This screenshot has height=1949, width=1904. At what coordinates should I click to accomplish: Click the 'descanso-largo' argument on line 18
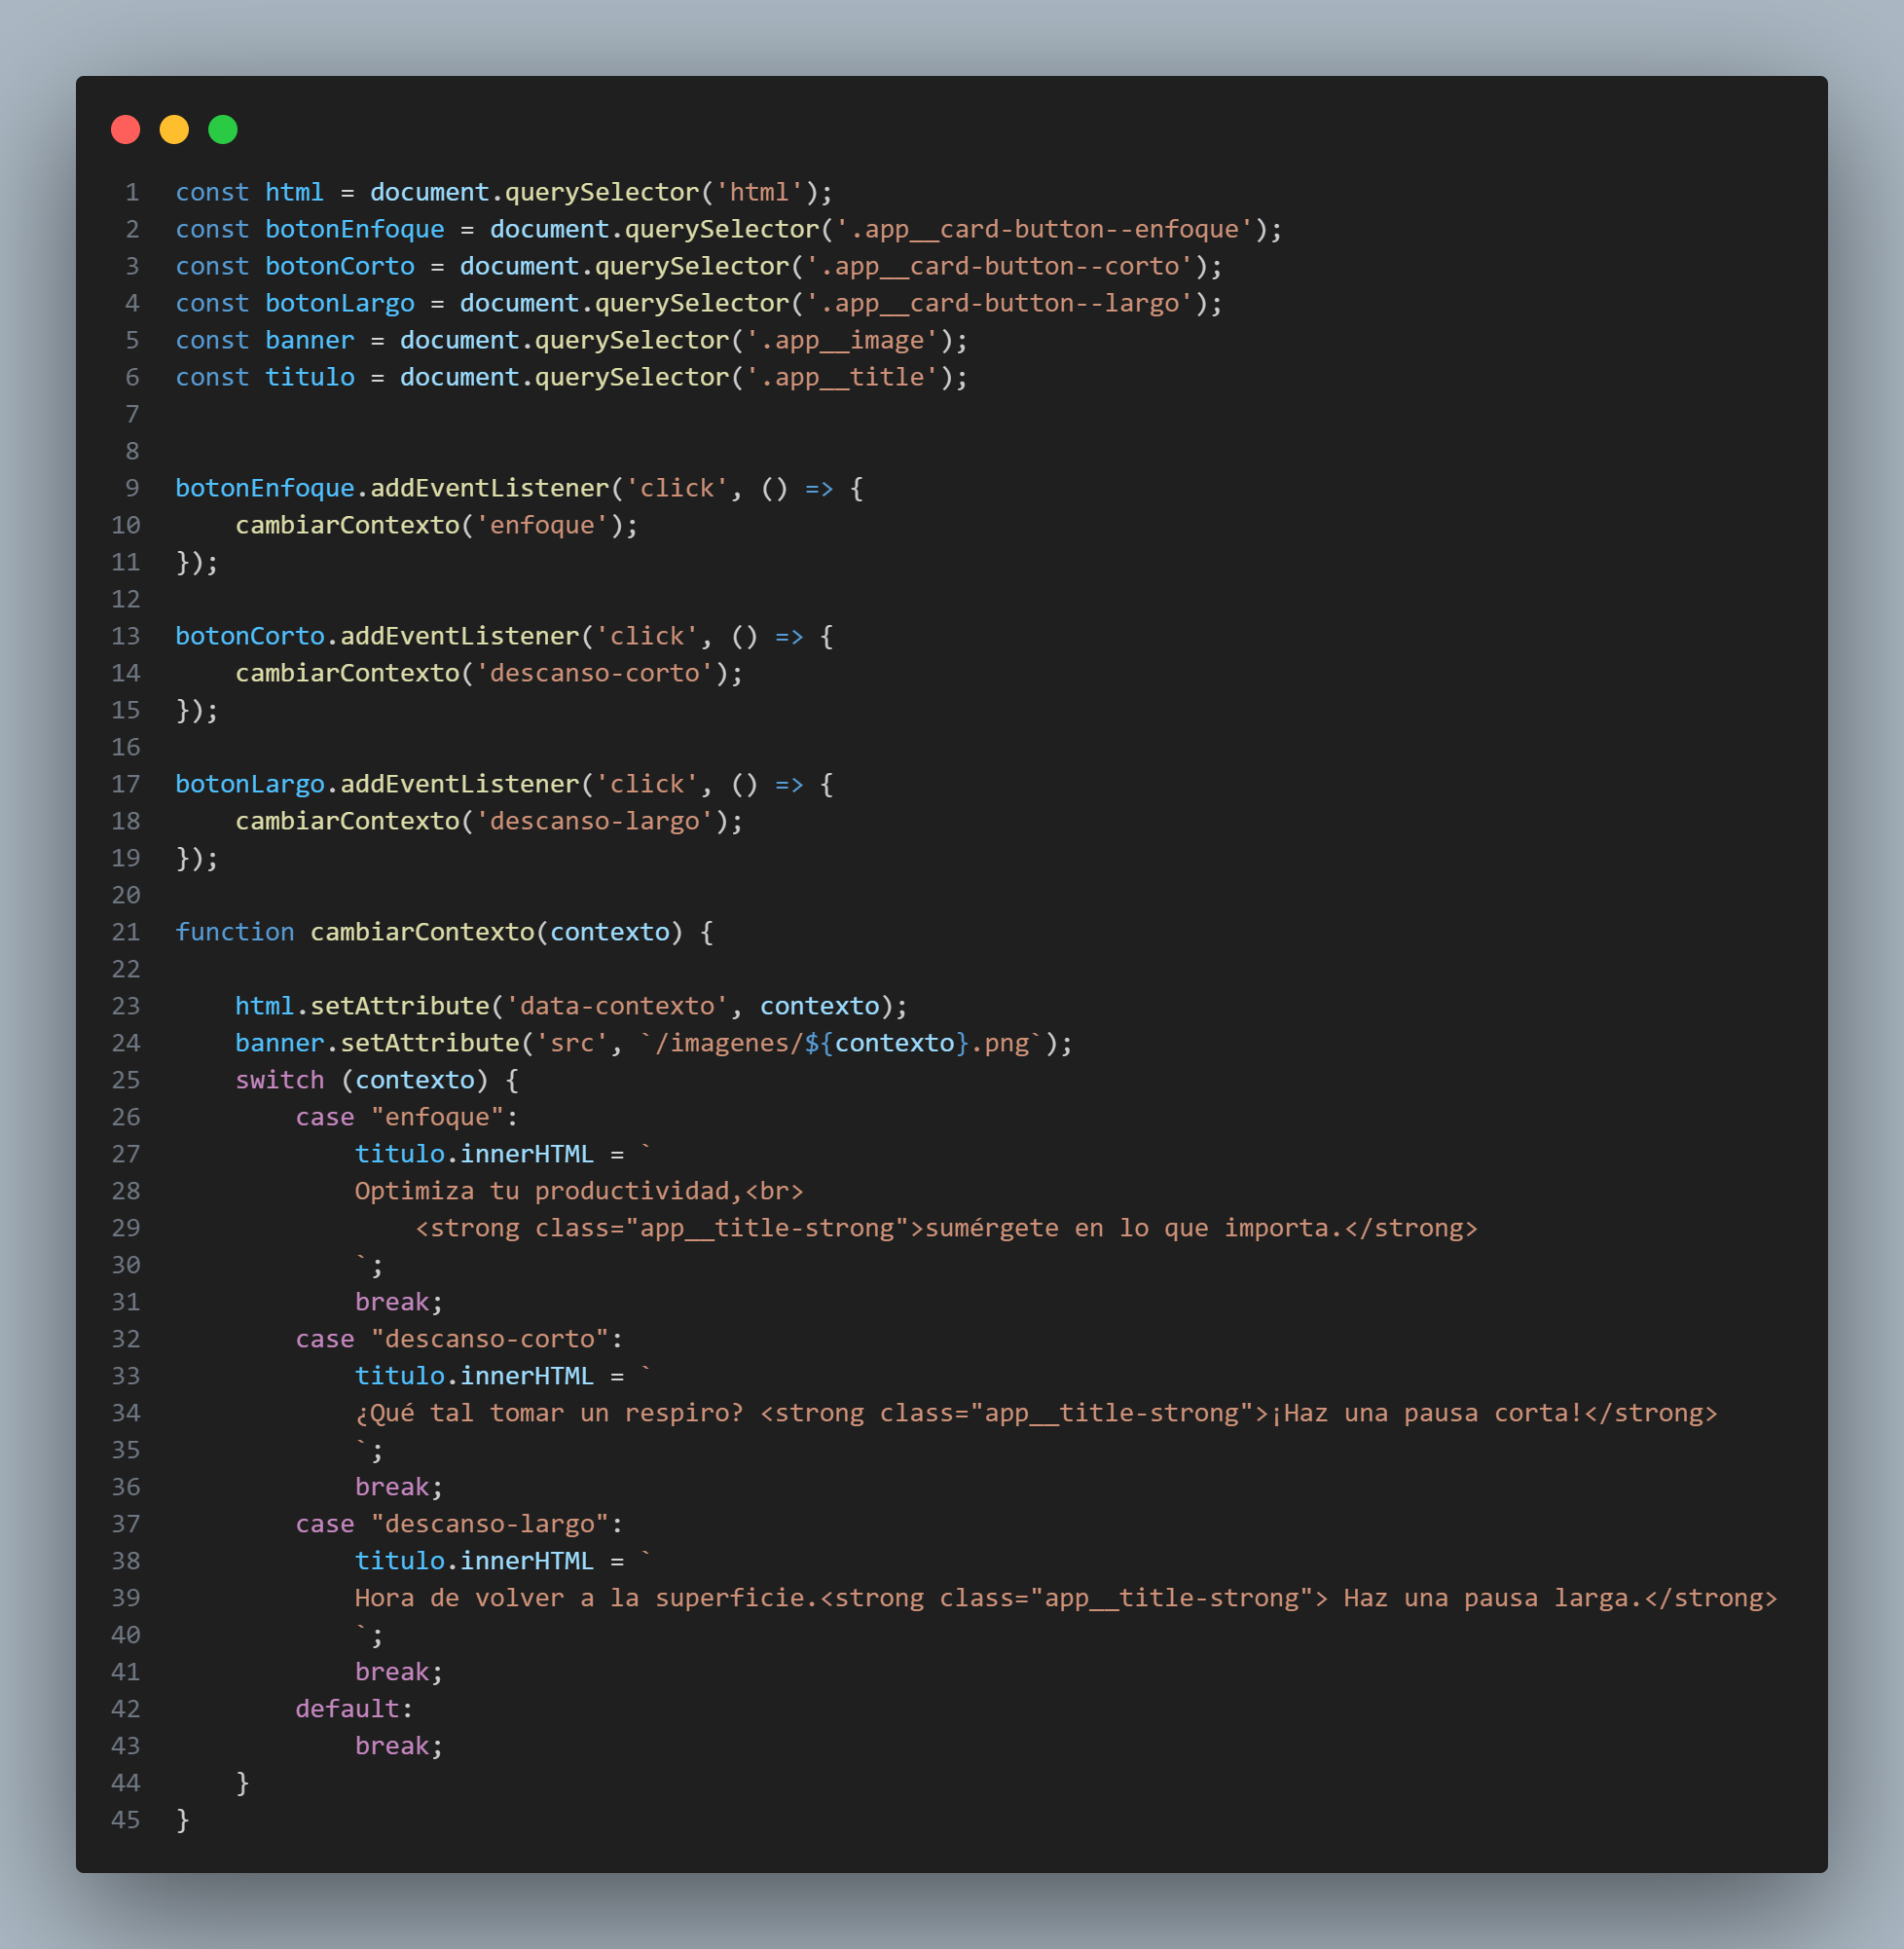point(595,821)
